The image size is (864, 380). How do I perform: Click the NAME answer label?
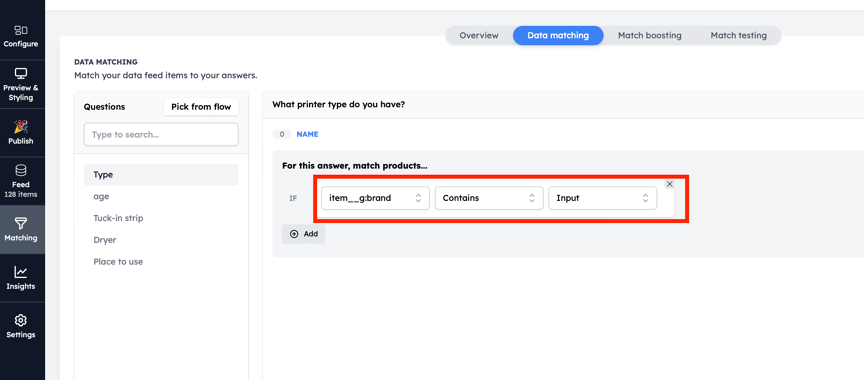[307, 134]
